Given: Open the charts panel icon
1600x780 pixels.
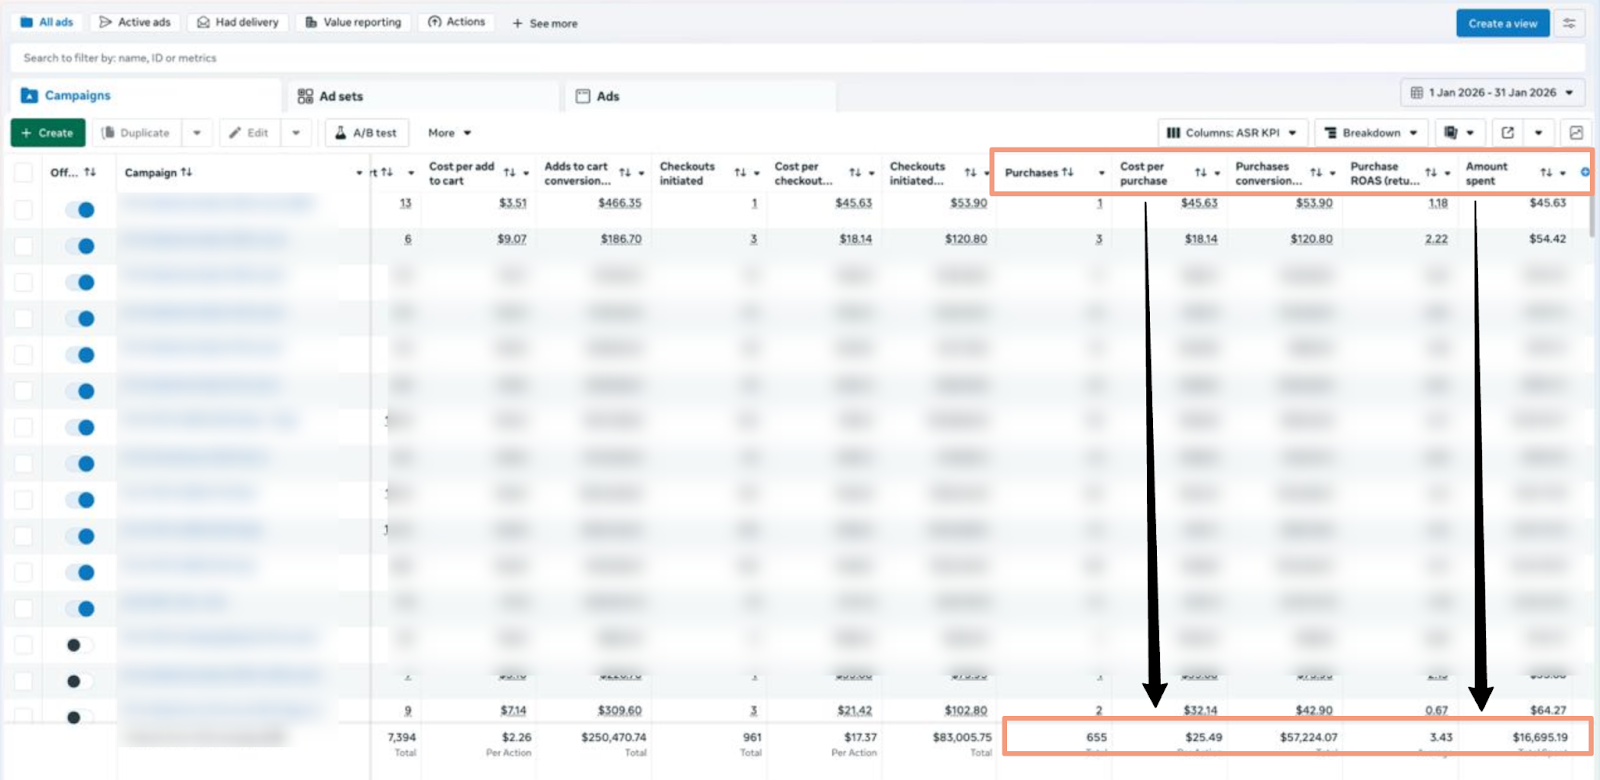Looking at the screenshot, I should tap(1576, 133).
